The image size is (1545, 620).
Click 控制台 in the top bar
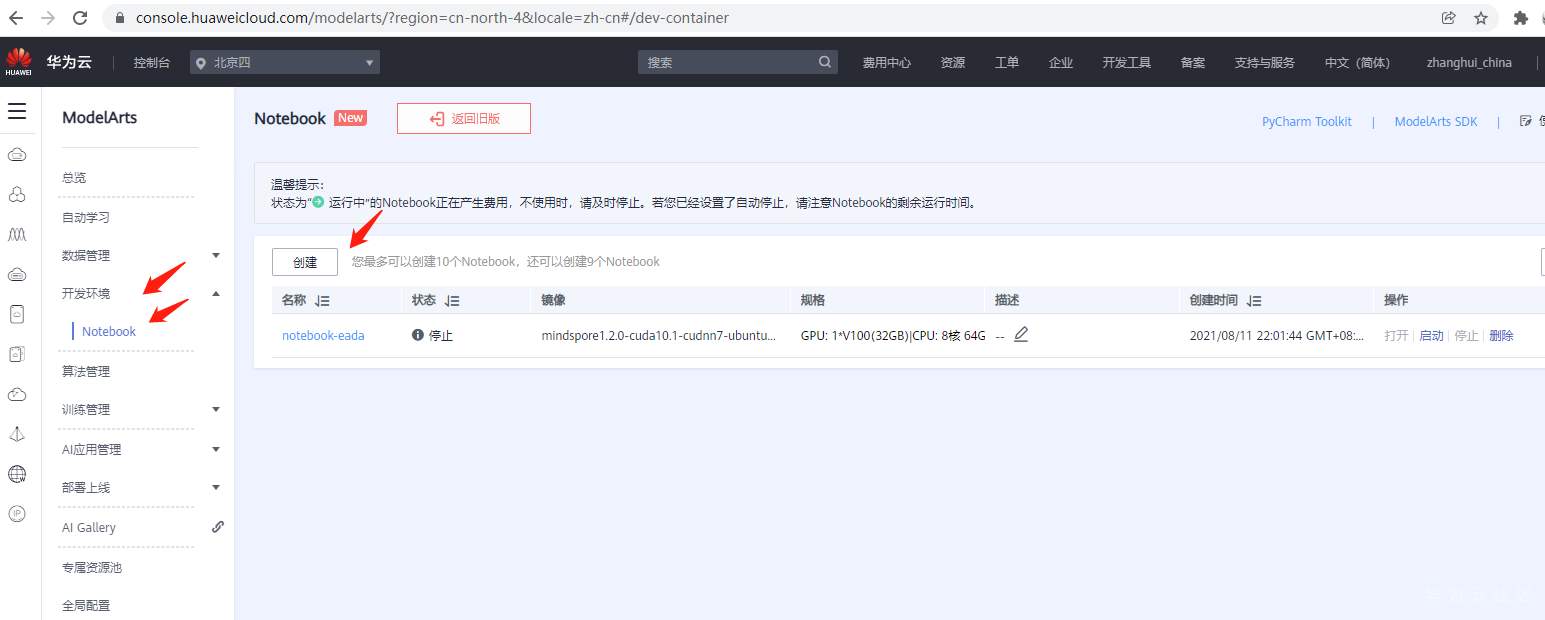[x=152, y=62]
